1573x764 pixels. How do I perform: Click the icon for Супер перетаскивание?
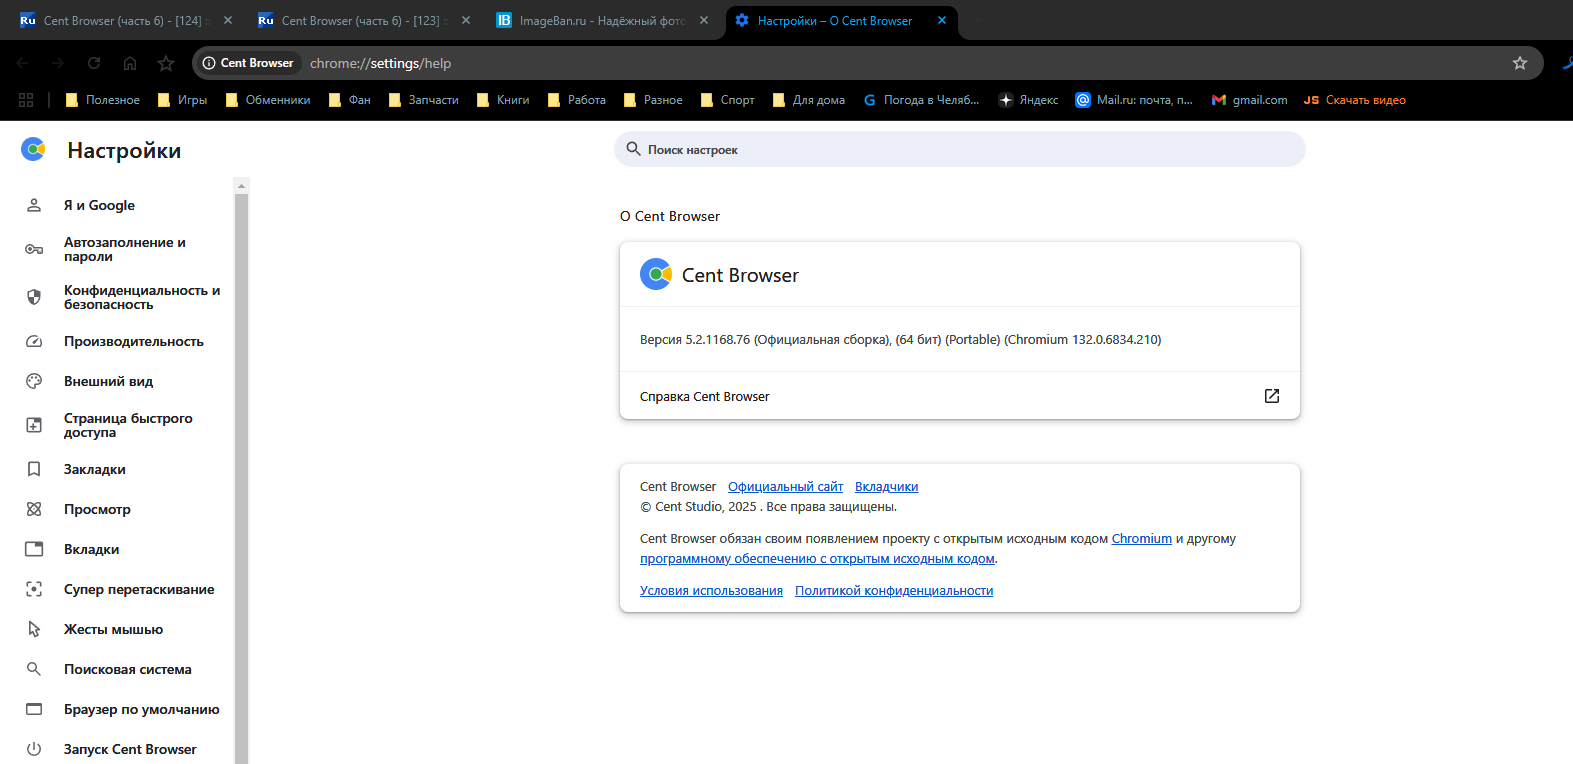[x=34, y=589]
